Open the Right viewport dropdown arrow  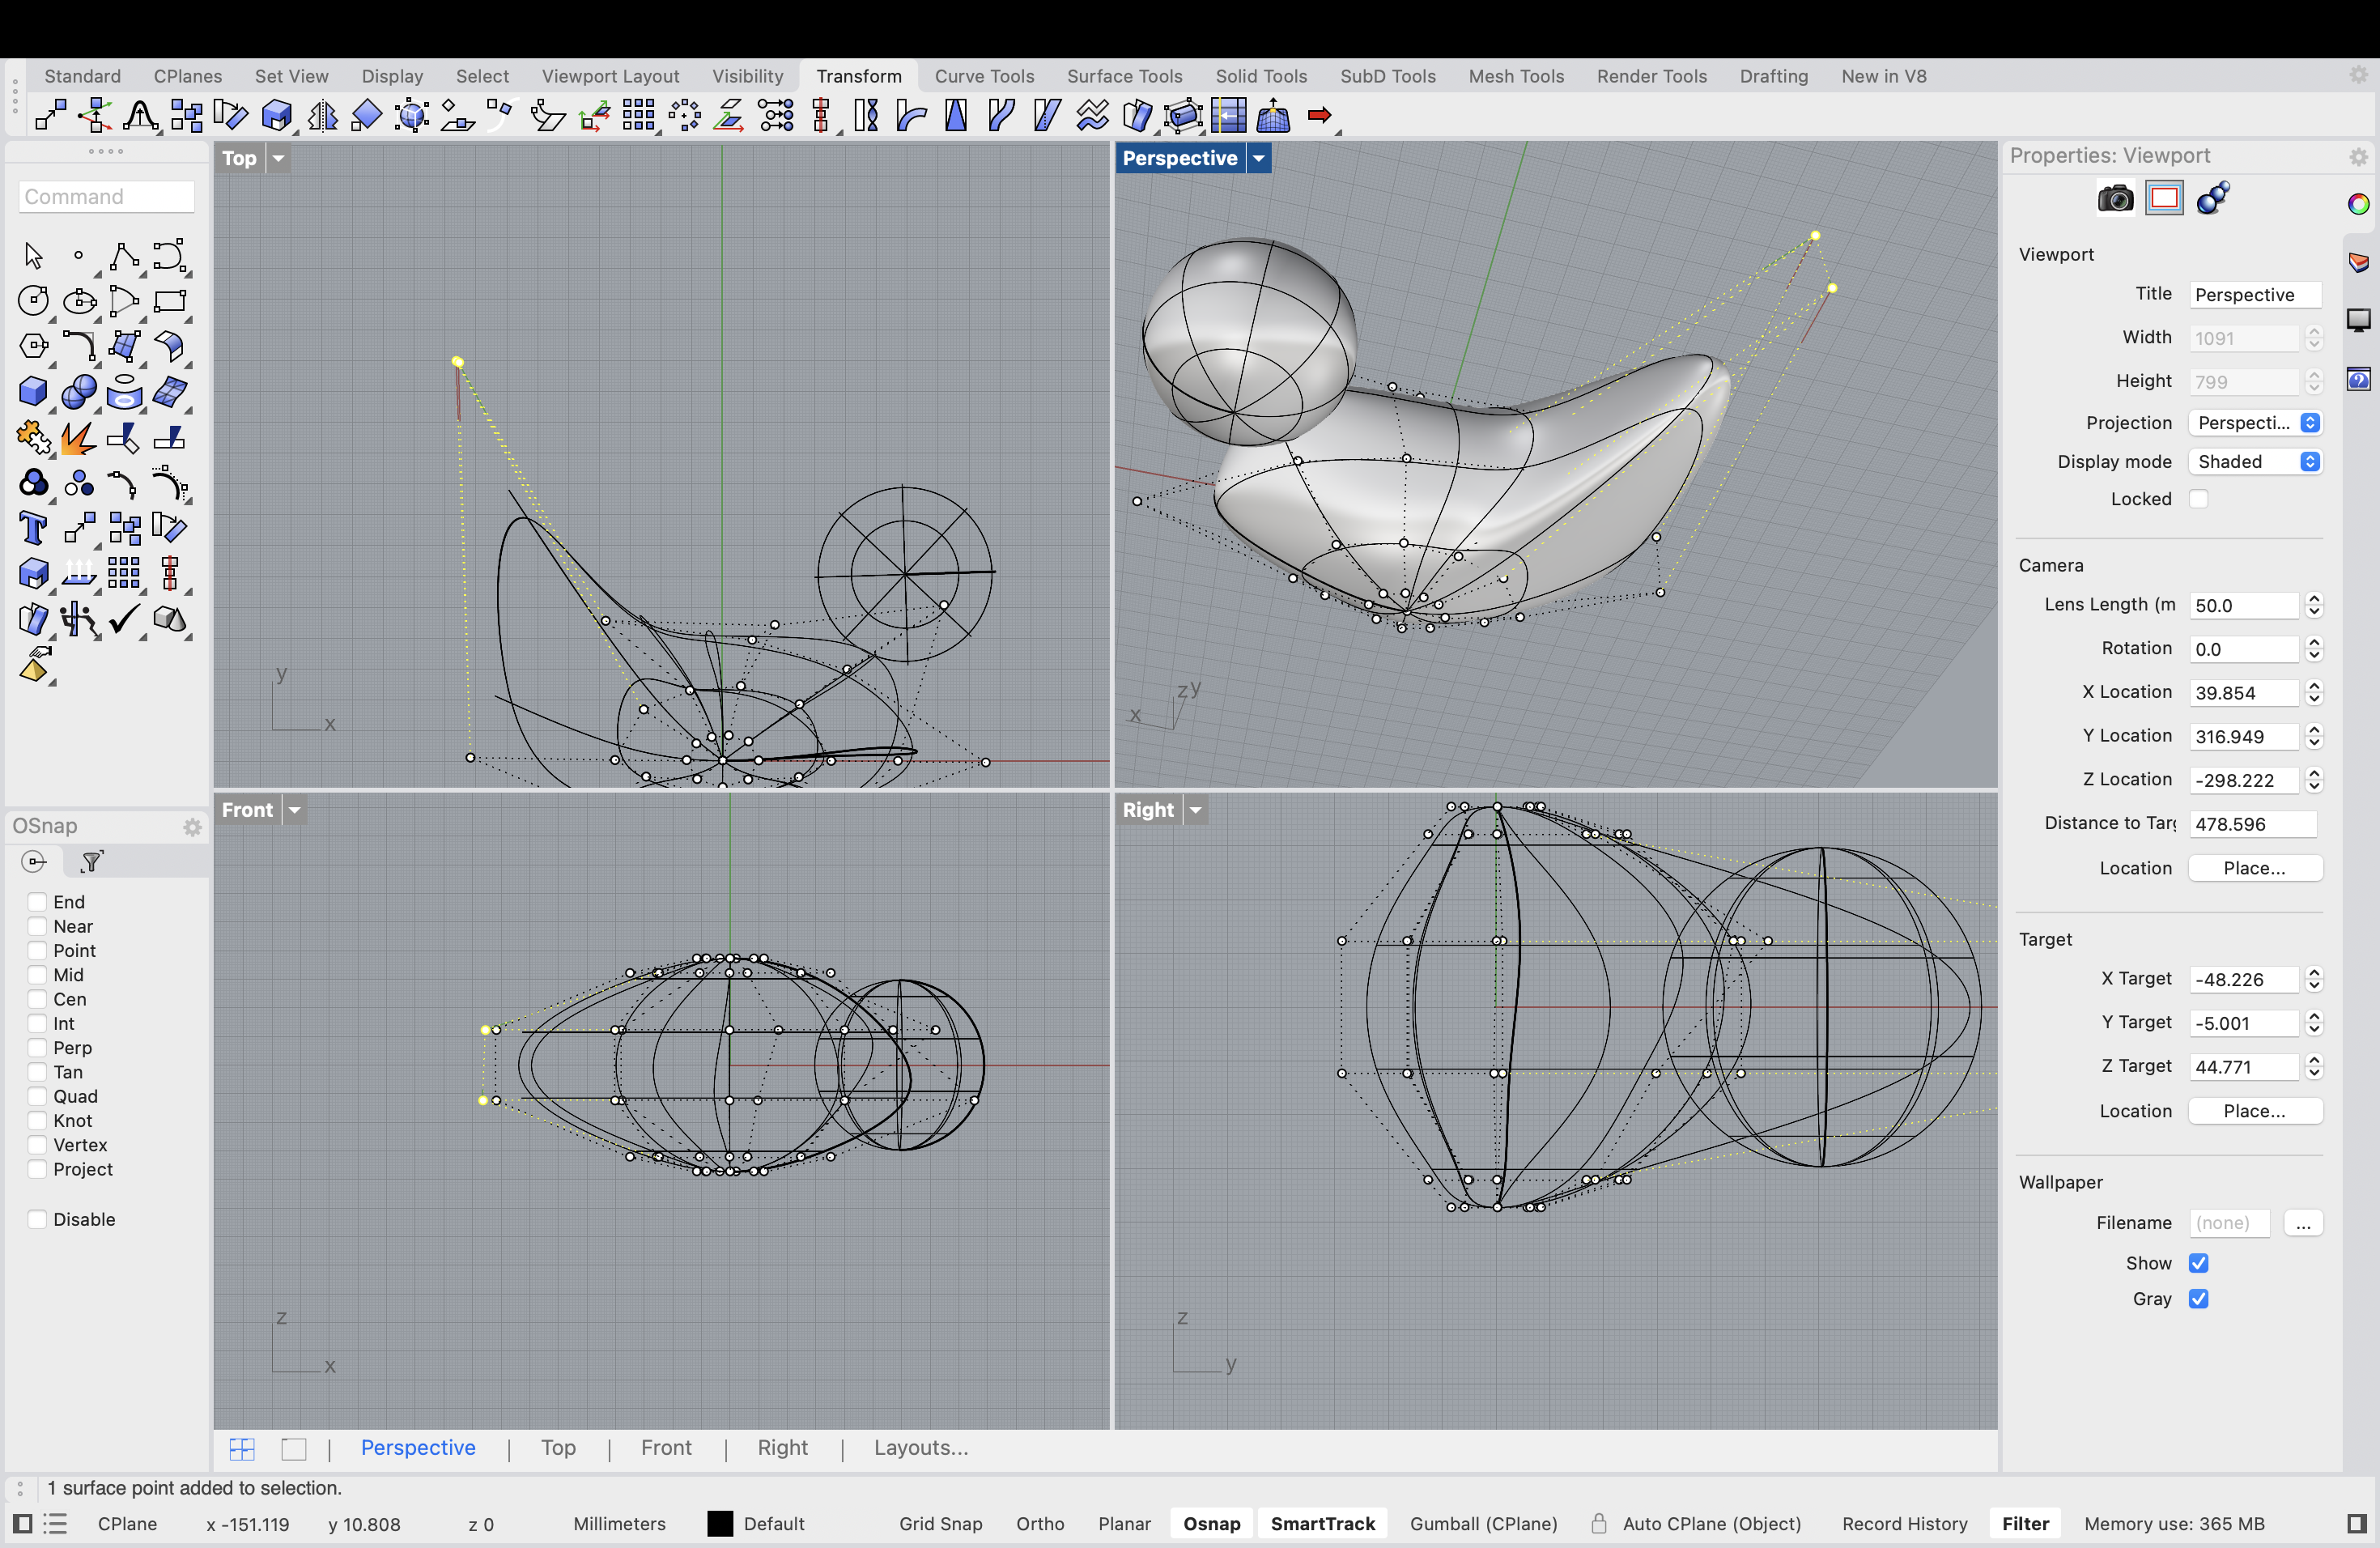pos(1196,810)
